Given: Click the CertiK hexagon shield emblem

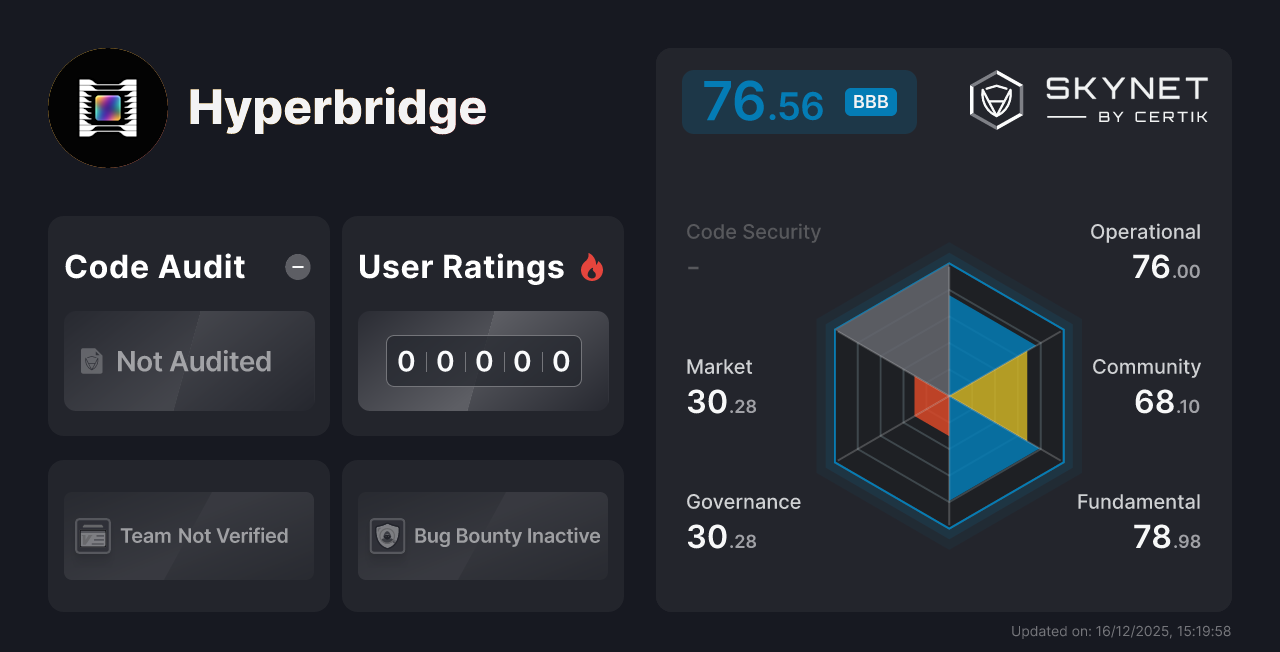Looking at the screenshot, I should 995,98.
